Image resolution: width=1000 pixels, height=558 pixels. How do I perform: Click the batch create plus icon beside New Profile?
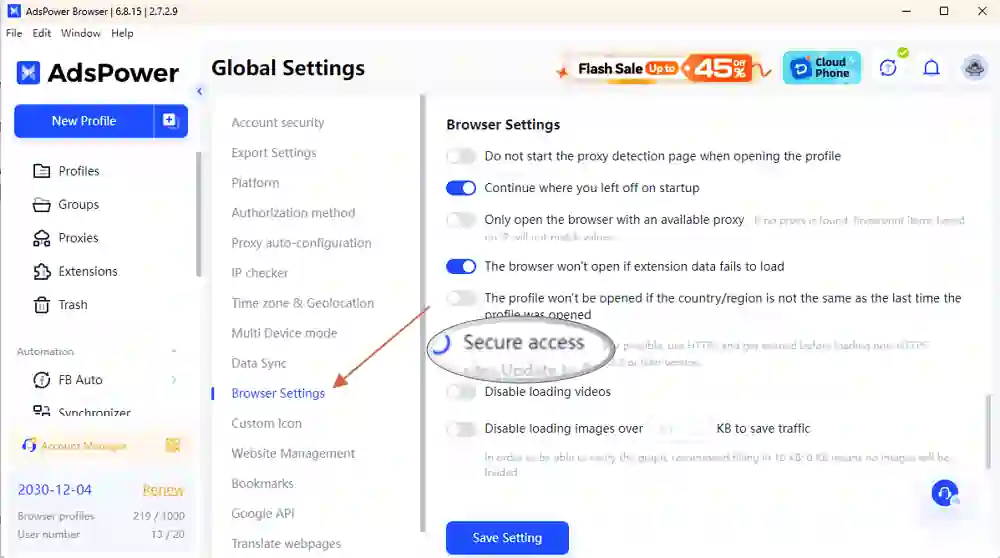(170, 121)
